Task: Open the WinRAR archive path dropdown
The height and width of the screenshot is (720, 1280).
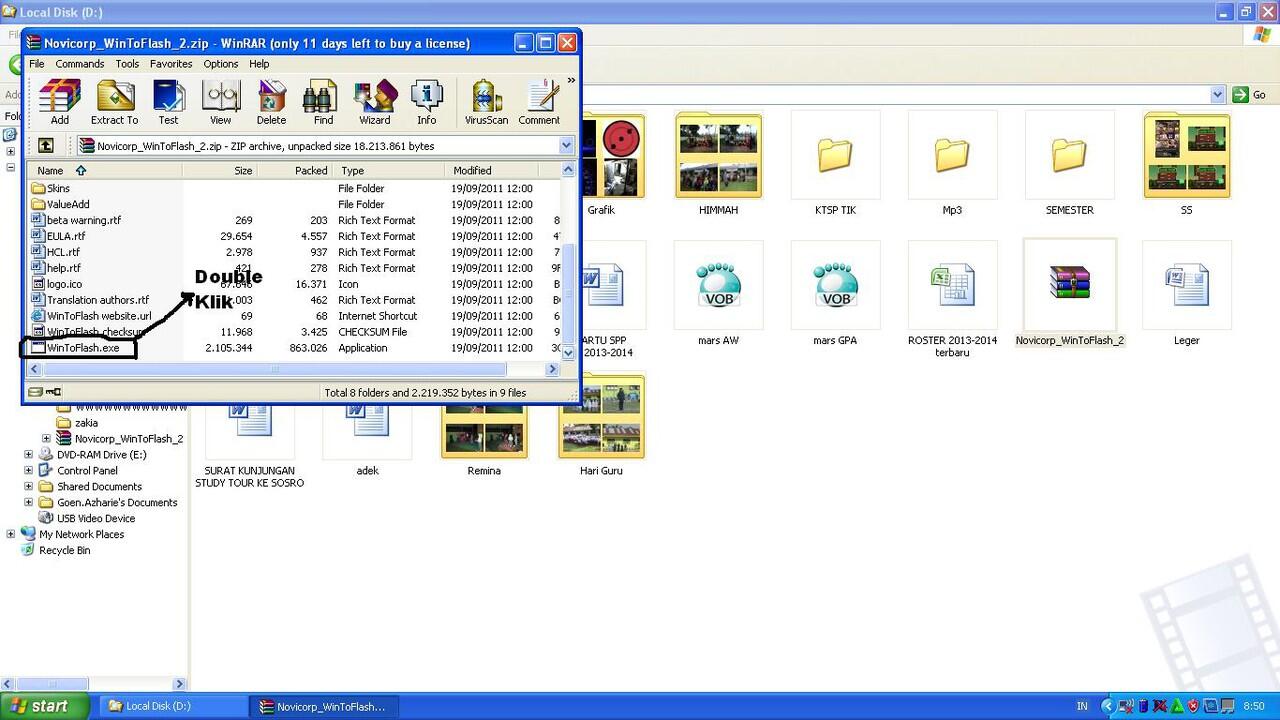Action: (x=566, y=145)
